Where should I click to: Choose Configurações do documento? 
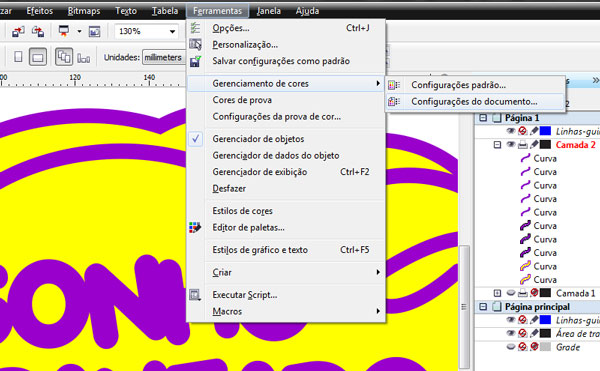(x=475, y=102)
